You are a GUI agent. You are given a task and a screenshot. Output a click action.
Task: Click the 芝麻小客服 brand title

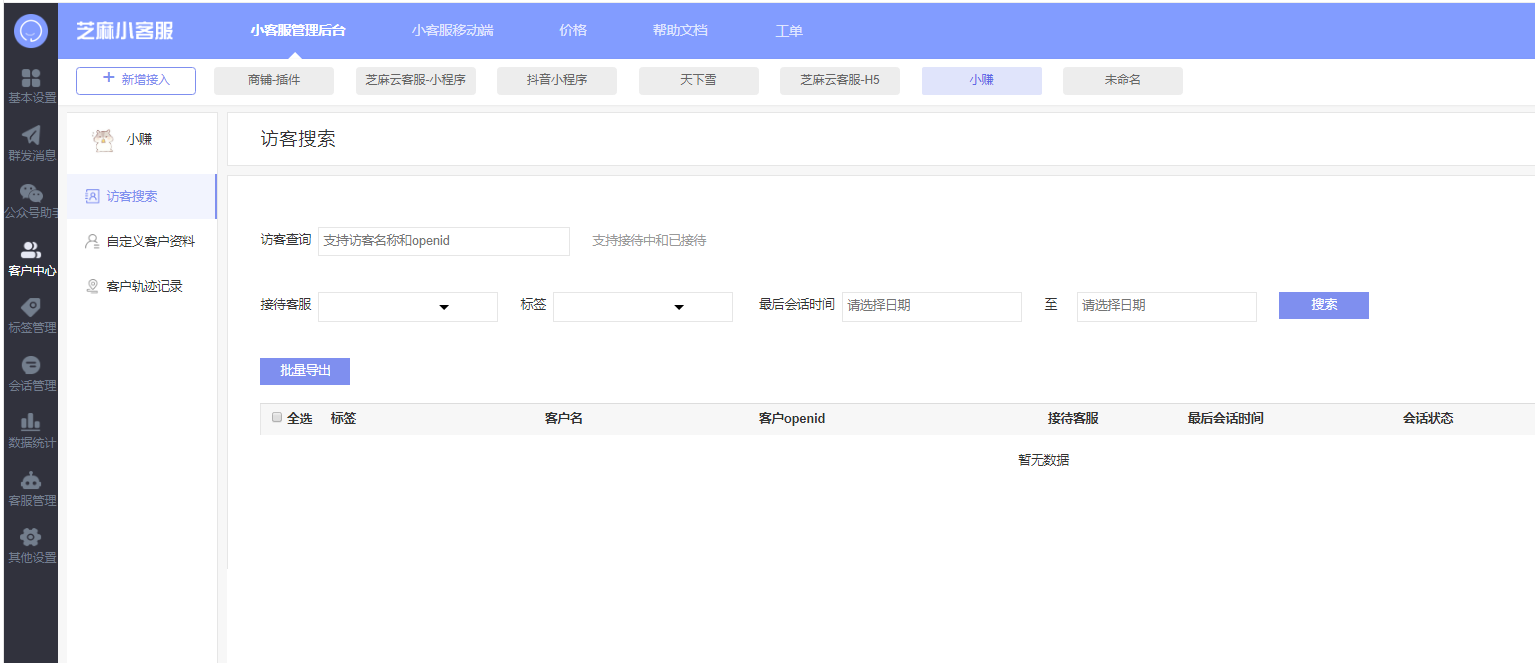click(x=125, y=30)
